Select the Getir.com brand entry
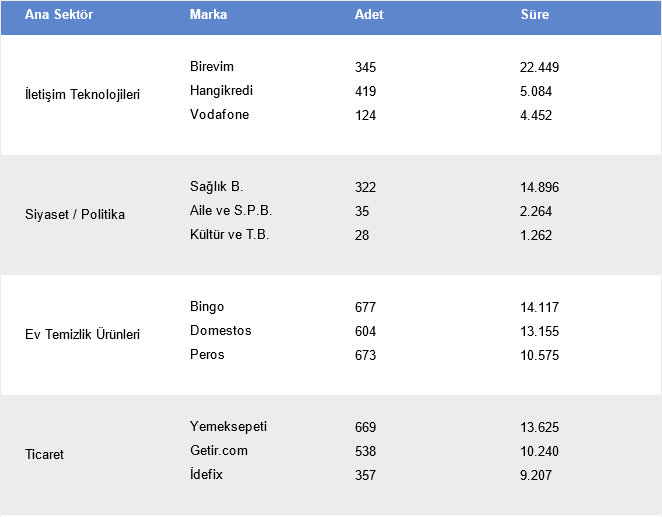This screenshot has height=517, width=662. (x=218, y=451)
